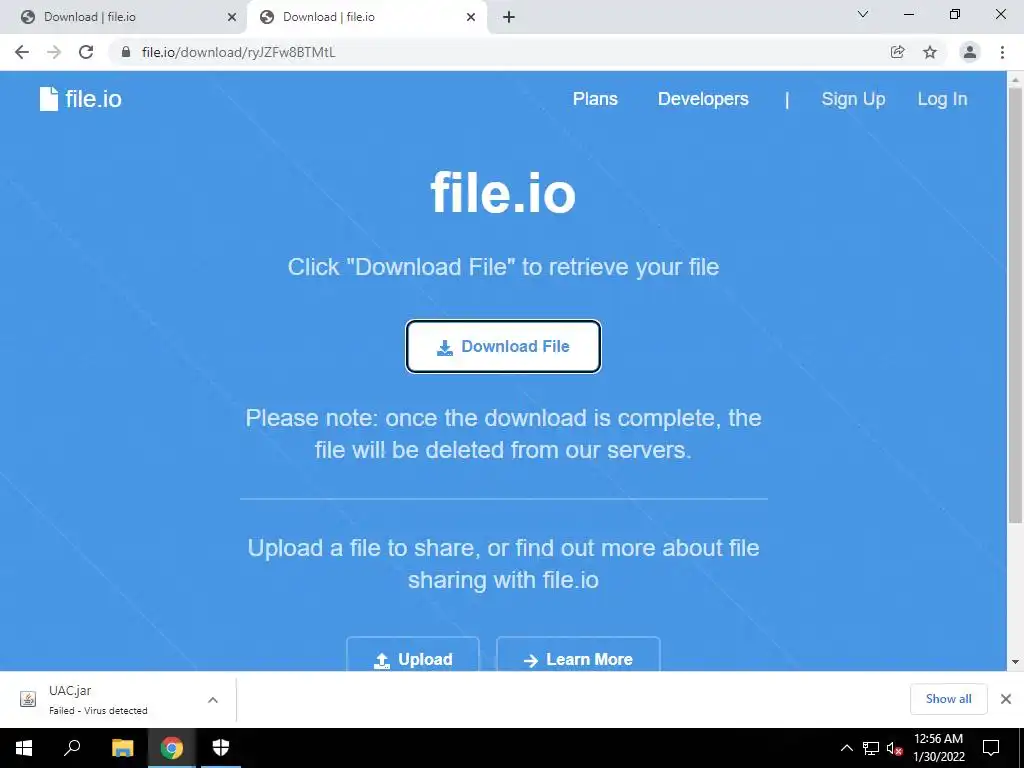Reload the page with the refresh icon
The image size is (1024, 768).
point(86,52)
